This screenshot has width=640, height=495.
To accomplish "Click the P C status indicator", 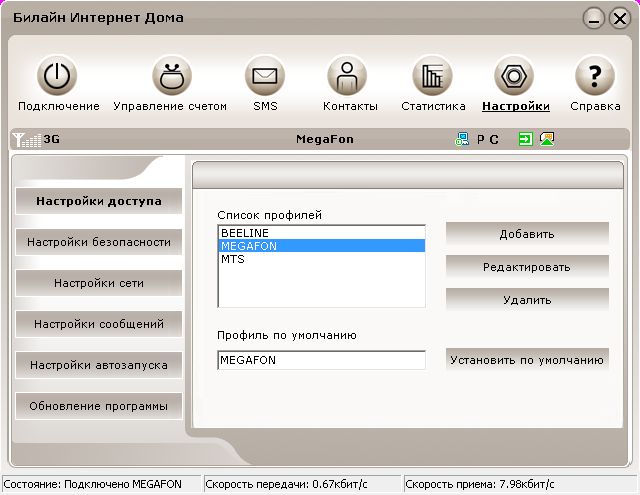I will tap(488, 140).
